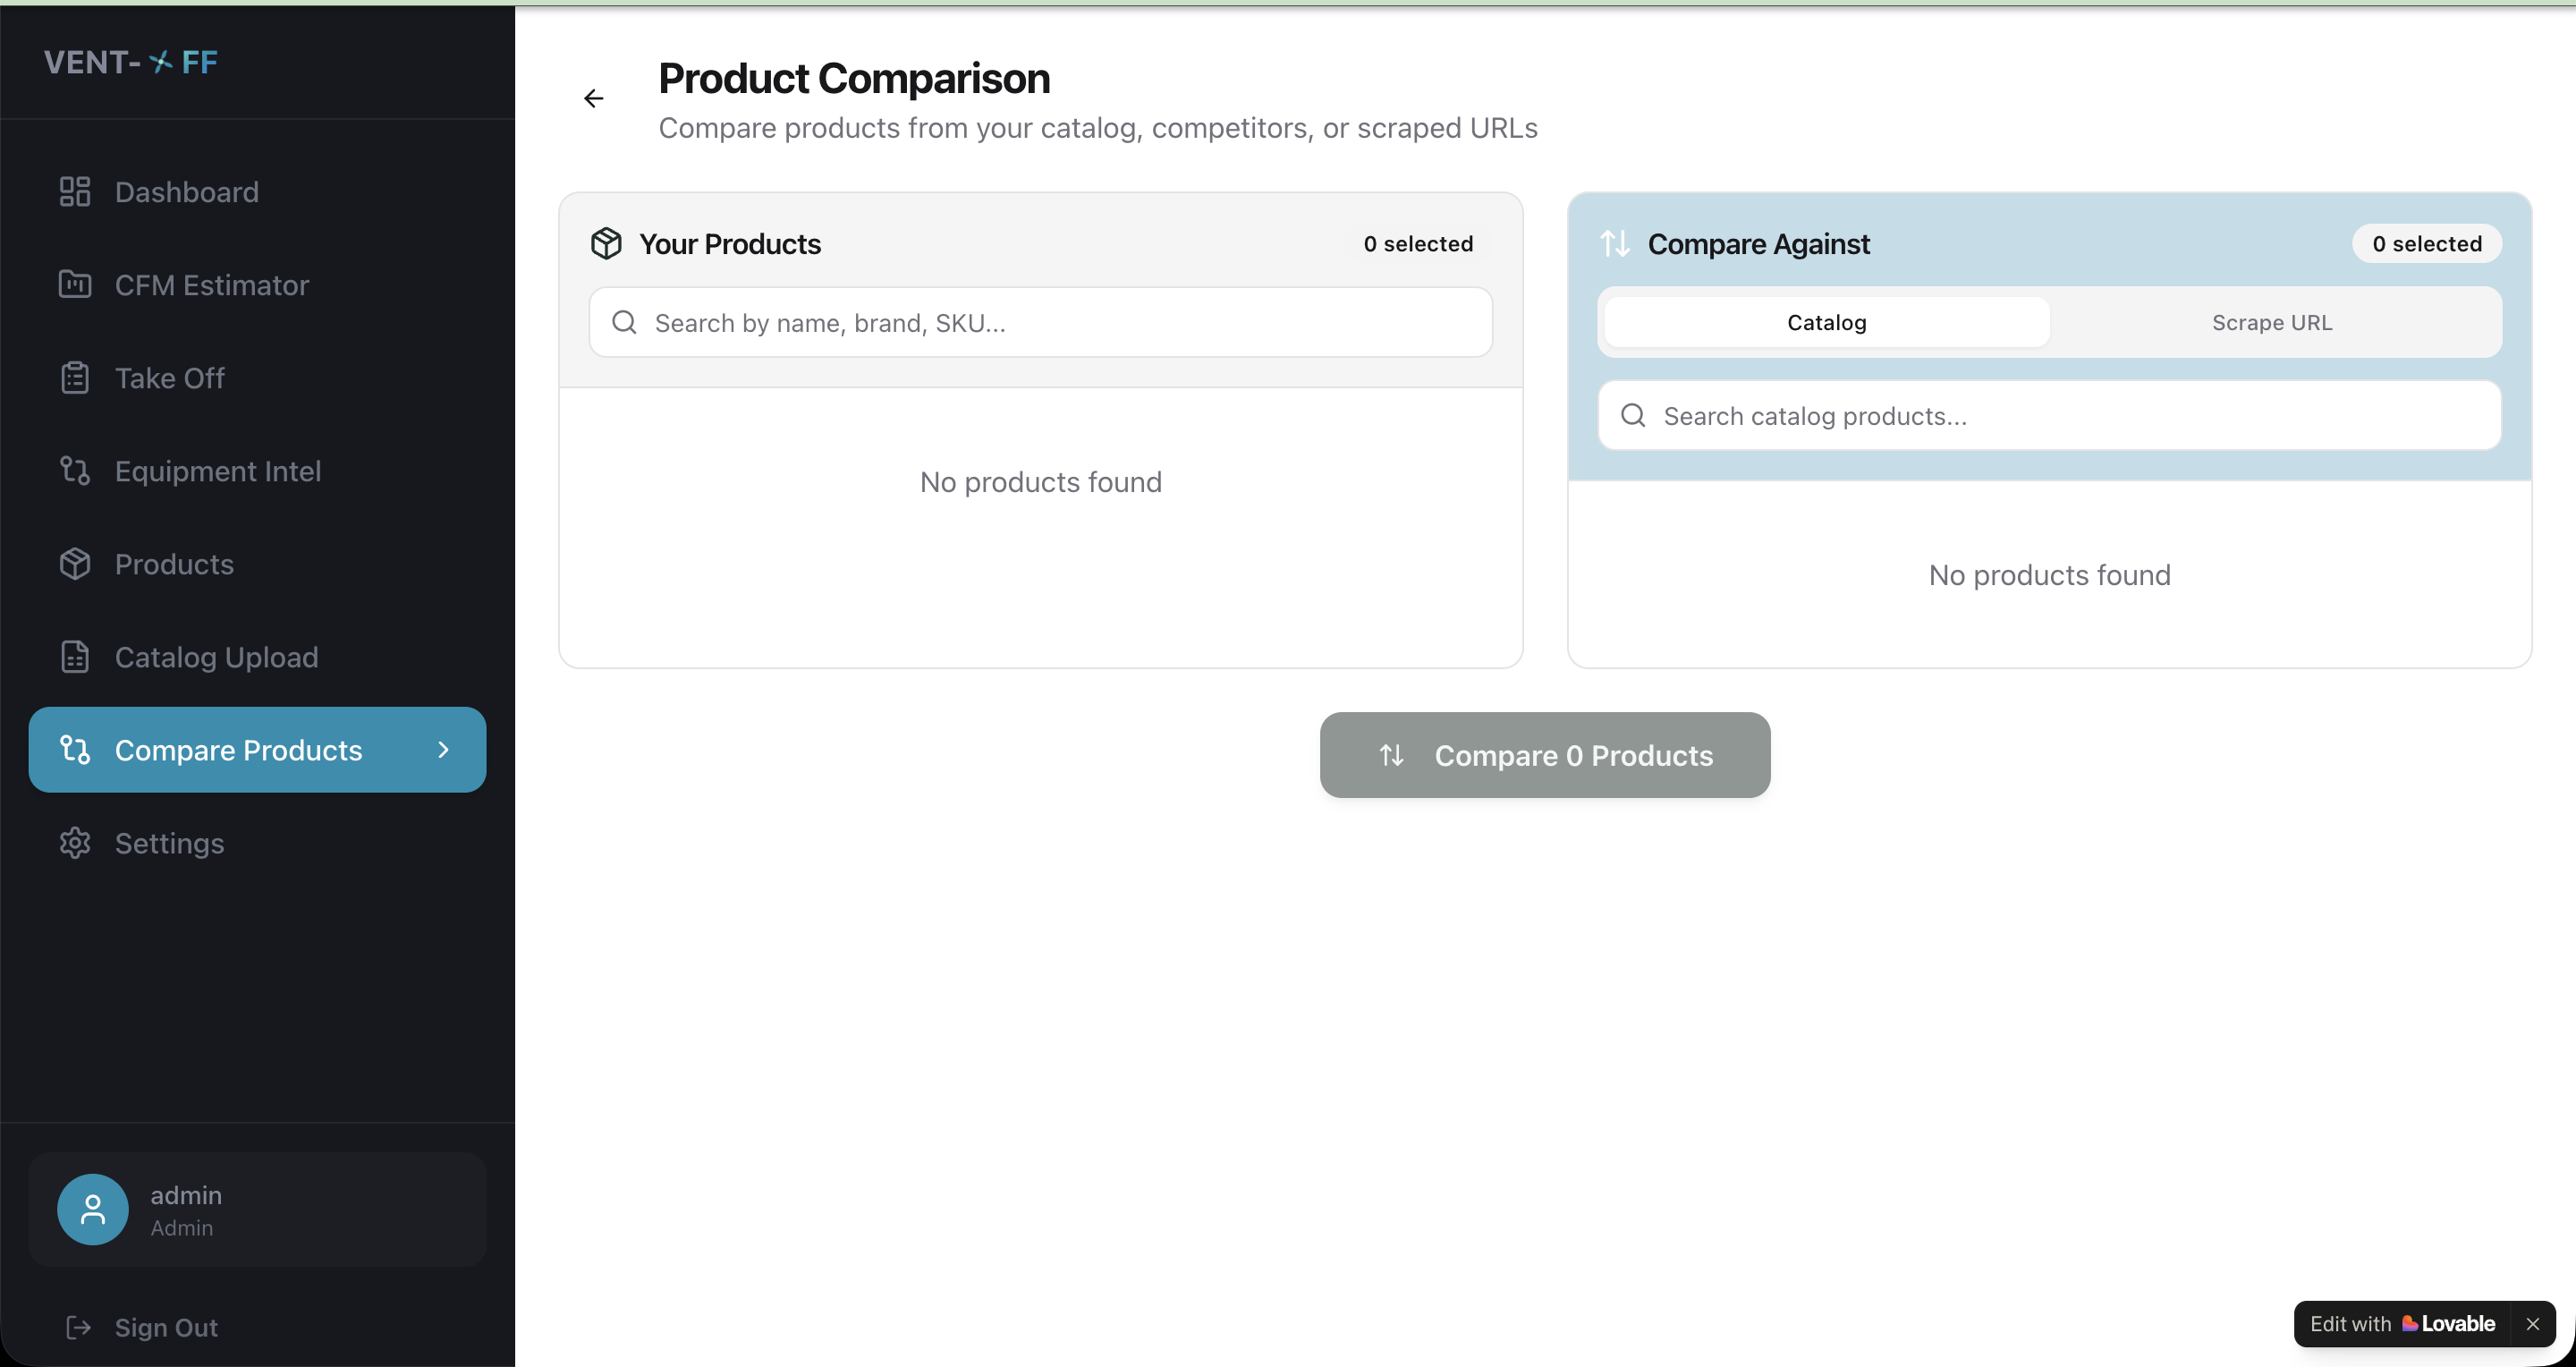2576x1367 pixels.
Task: Click the Equipment Intel compare icon
Action: point(75,471)
